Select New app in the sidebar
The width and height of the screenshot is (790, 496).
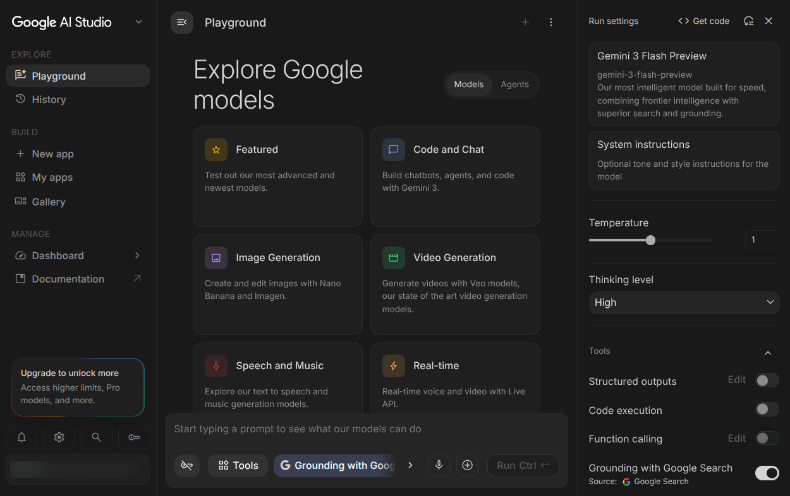78,154
